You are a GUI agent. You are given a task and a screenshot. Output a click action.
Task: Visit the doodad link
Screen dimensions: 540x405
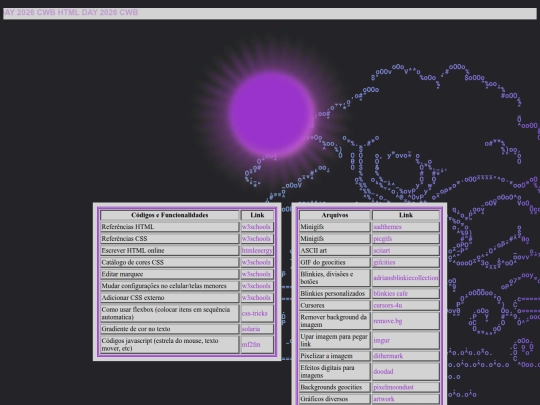[383, 372]
